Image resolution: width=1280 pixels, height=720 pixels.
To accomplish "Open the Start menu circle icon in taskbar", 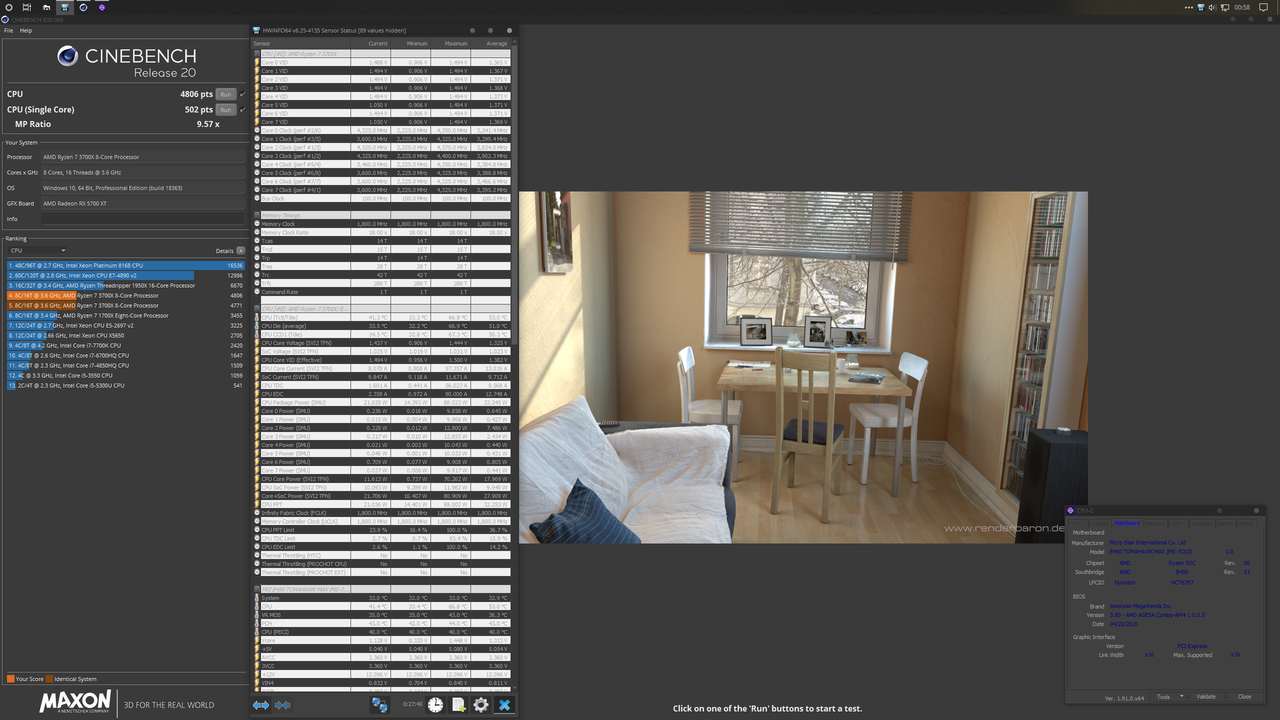I will click(9, 7).
